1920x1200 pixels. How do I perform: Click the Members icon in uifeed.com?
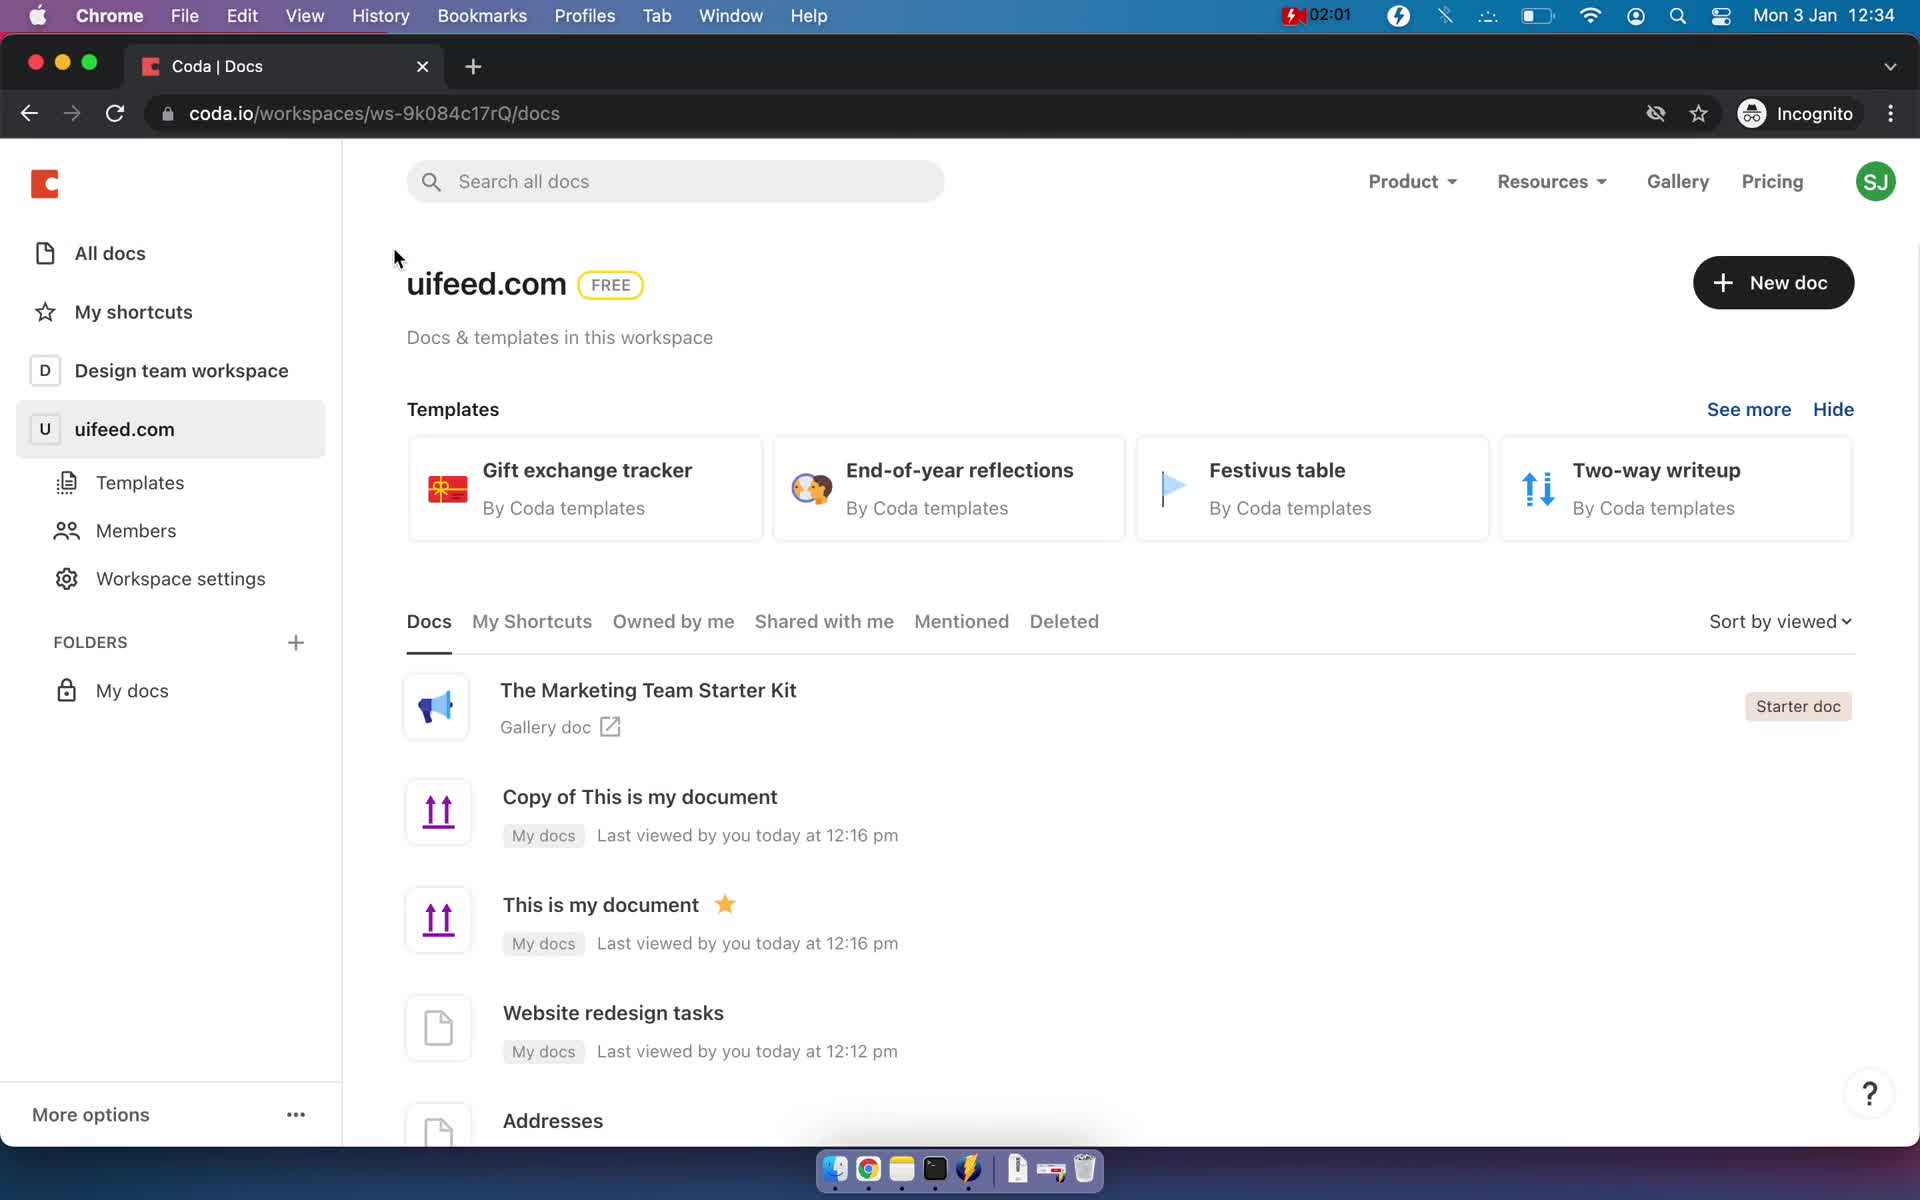coord(64,529)
